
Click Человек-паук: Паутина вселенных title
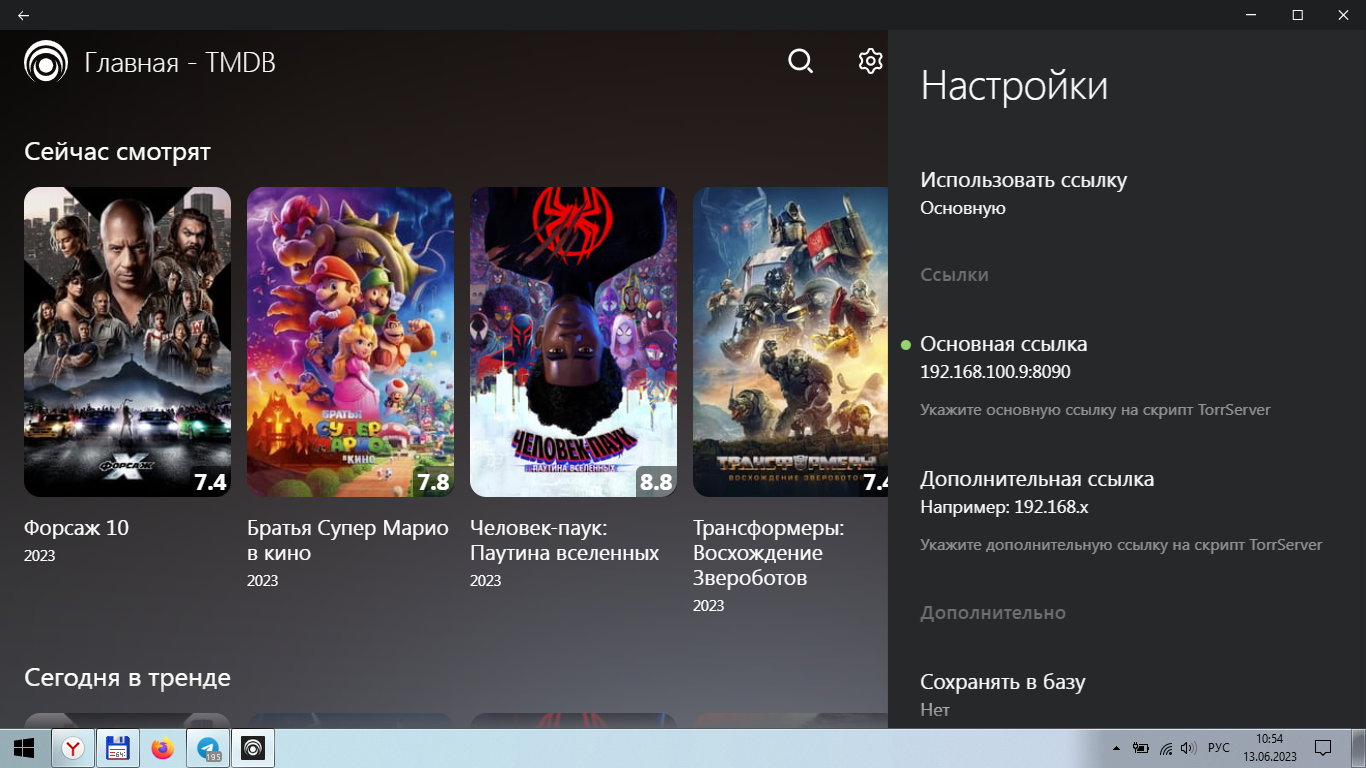(565, 540)
